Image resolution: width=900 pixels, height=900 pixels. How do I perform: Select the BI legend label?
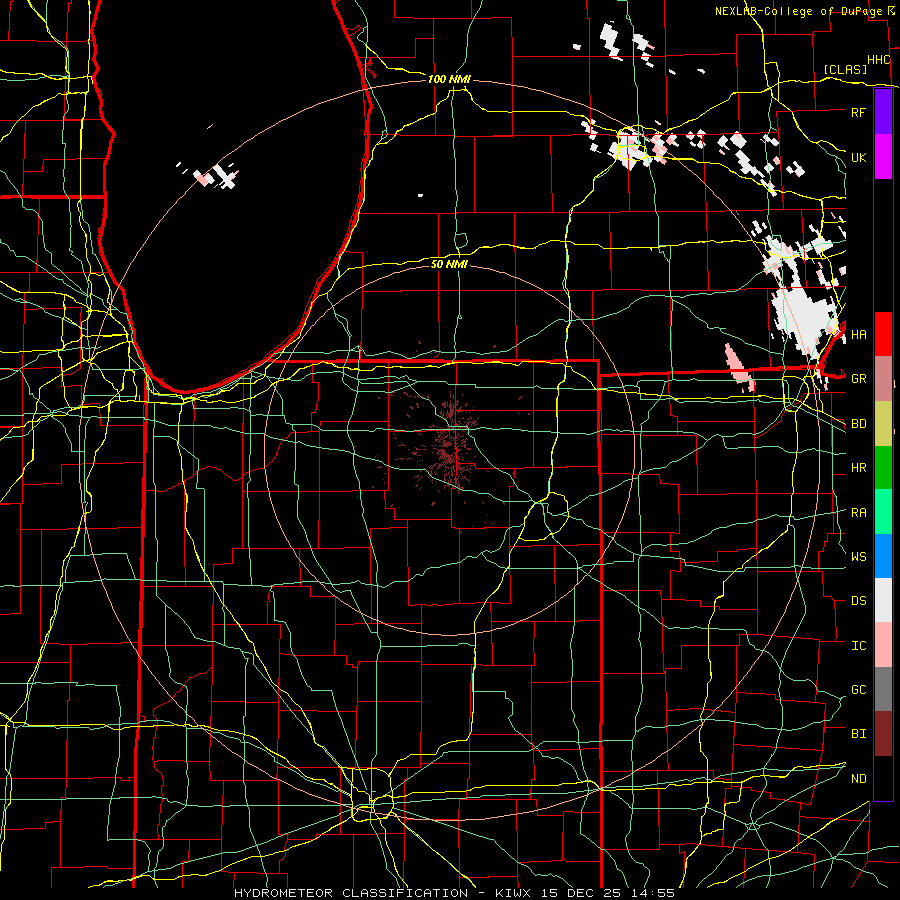tap(858, 734)
